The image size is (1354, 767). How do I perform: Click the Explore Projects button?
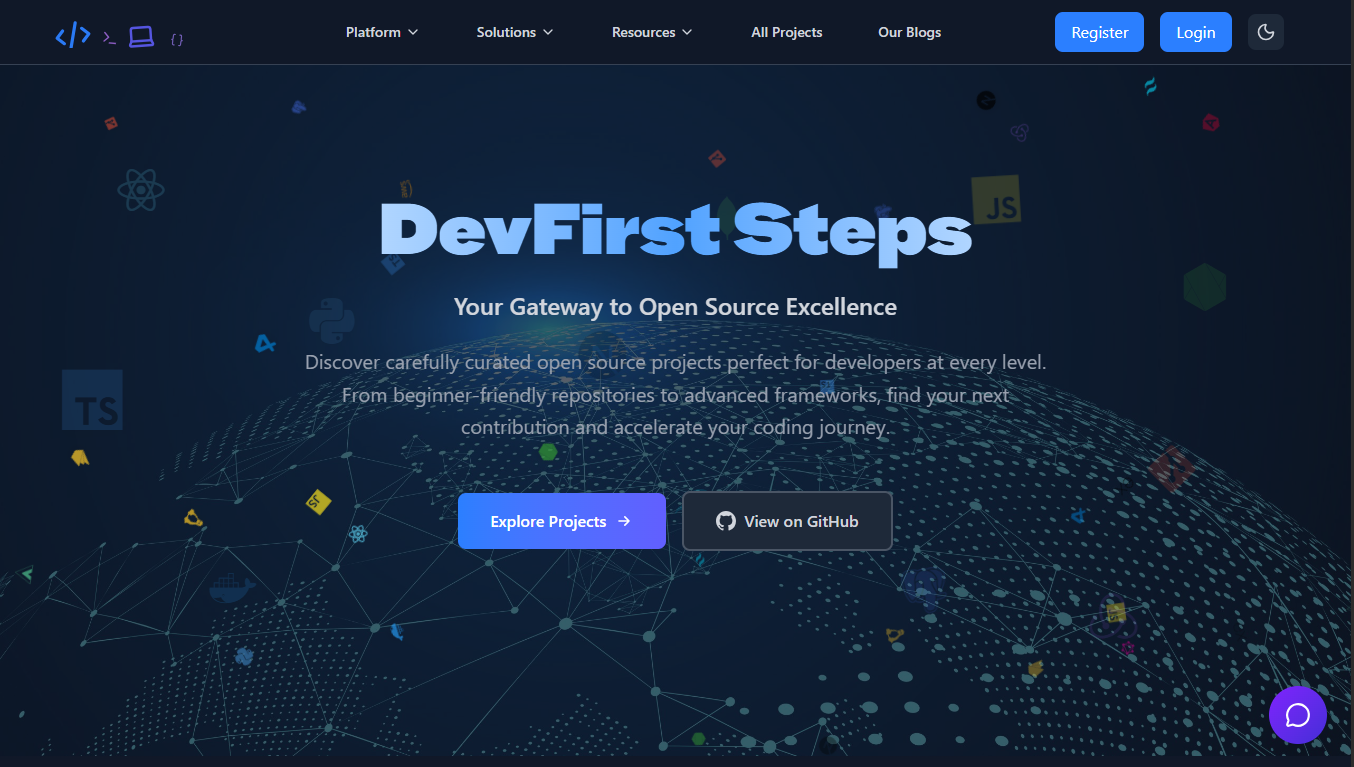click(x=561, y=521)
